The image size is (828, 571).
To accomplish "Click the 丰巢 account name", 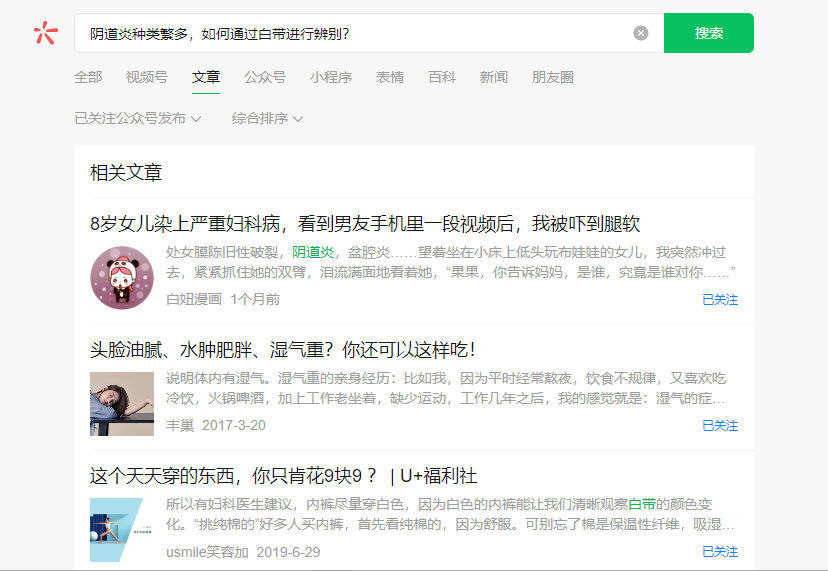I will coord(180,426).
